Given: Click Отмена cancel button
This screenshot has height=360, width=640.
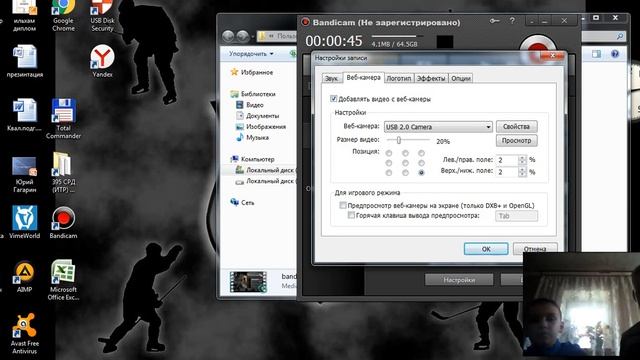Looking at the screenshot, I should click(x=535, y=249).
